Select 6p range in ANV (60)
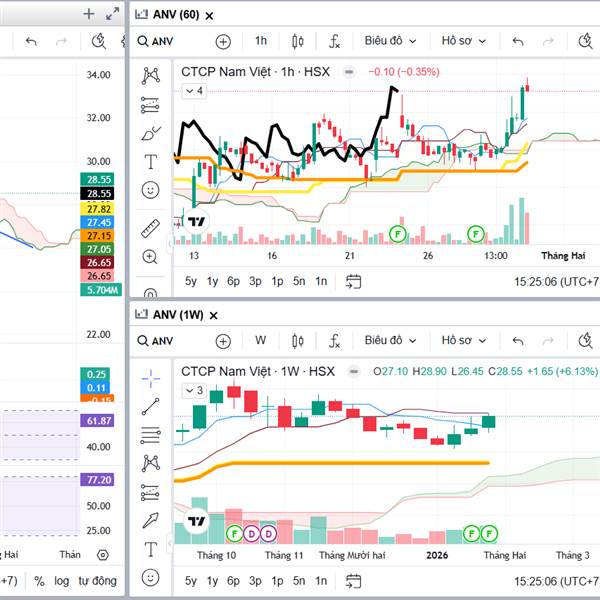Screen dimensions: 600x600 (233, 281)
